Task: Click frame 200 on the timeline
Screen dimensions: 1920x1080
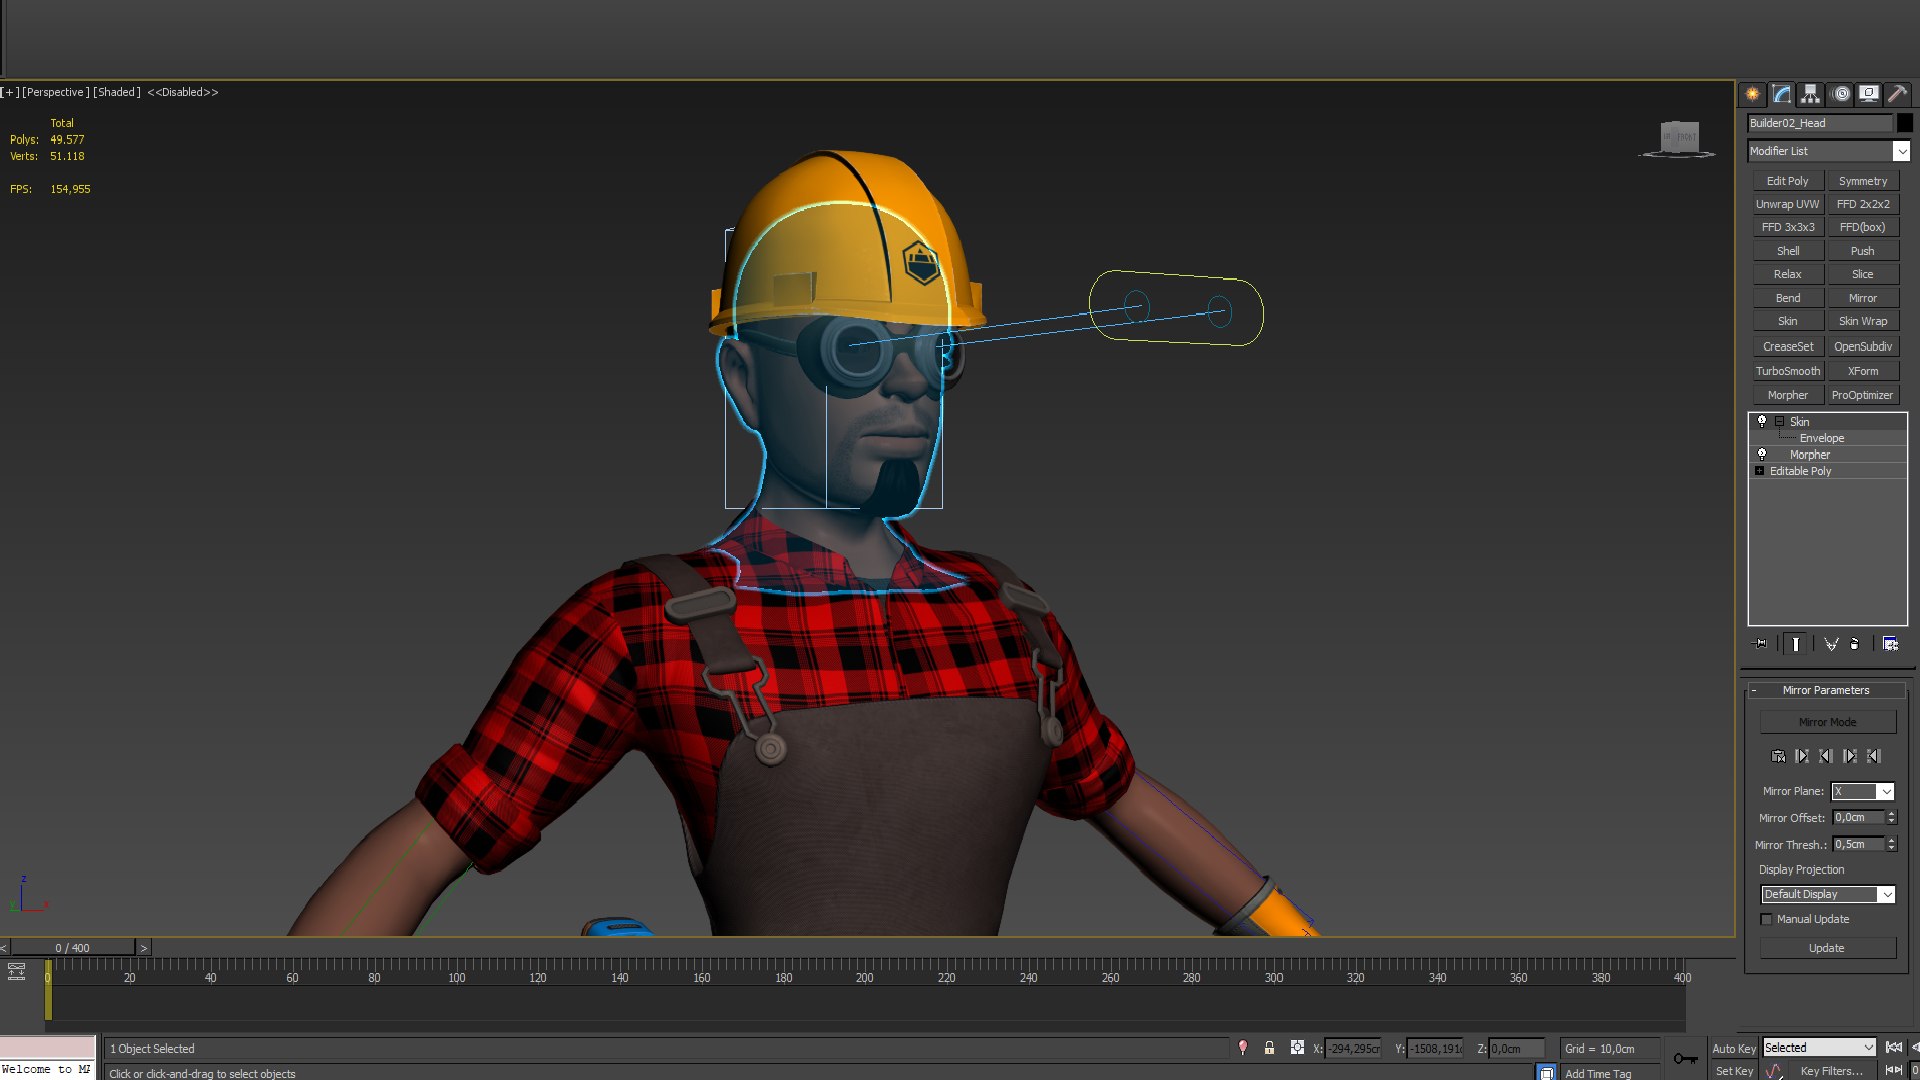Action: click(864, 977)
